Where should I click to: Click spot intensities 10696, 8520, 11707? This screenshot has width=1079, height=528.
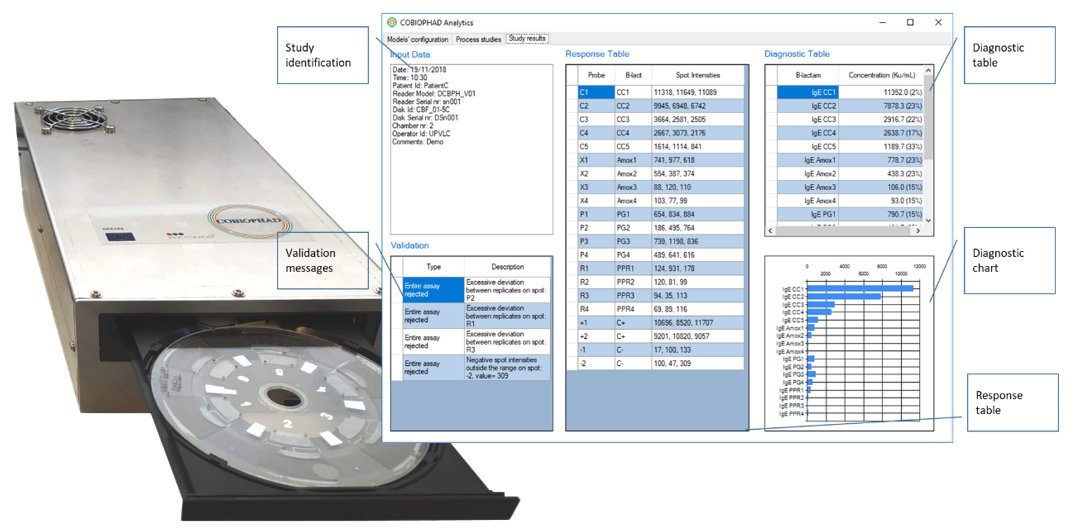697,323
